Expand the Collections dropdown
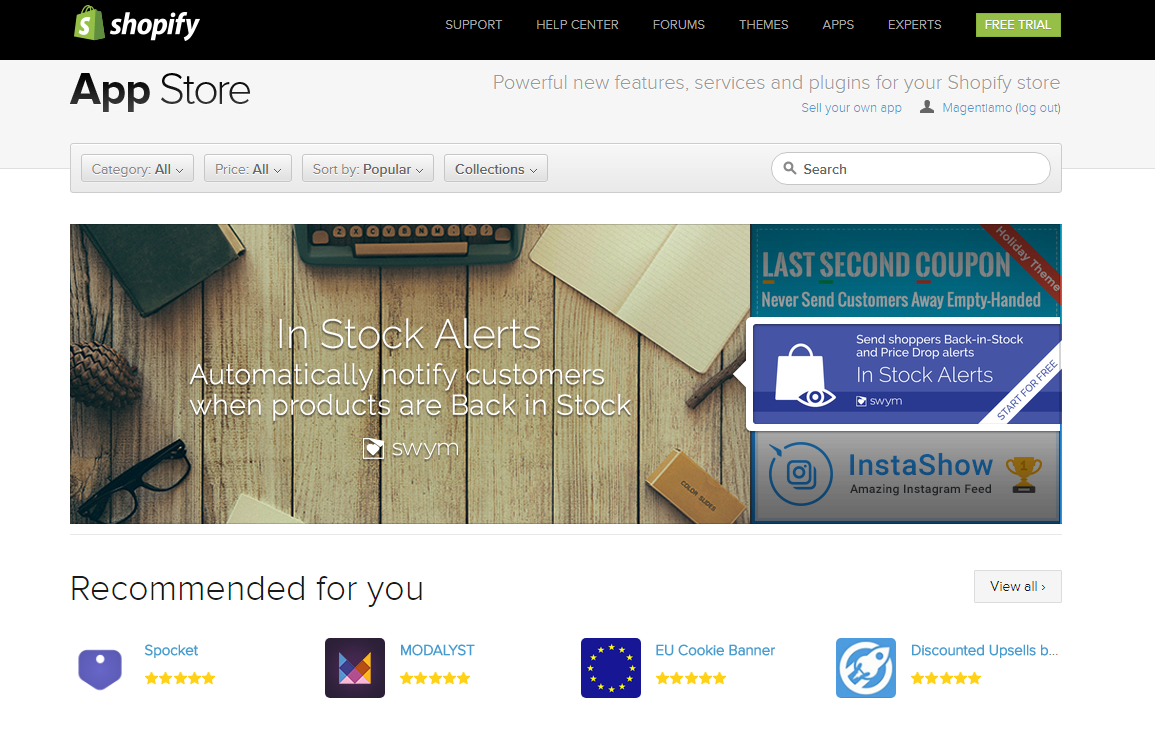Viewport: 1155px width, 750px height. click(x=495, y=168)
